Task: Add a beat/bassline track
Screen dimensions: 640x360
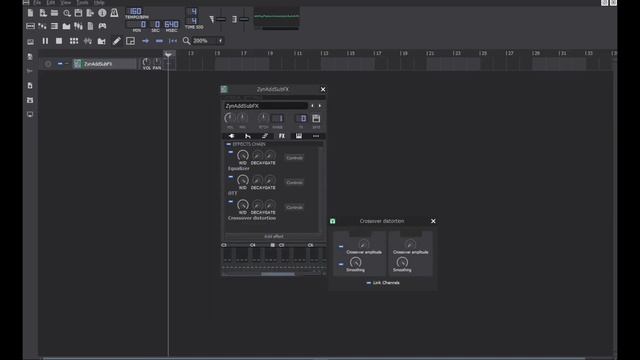Action: (74, 41)
